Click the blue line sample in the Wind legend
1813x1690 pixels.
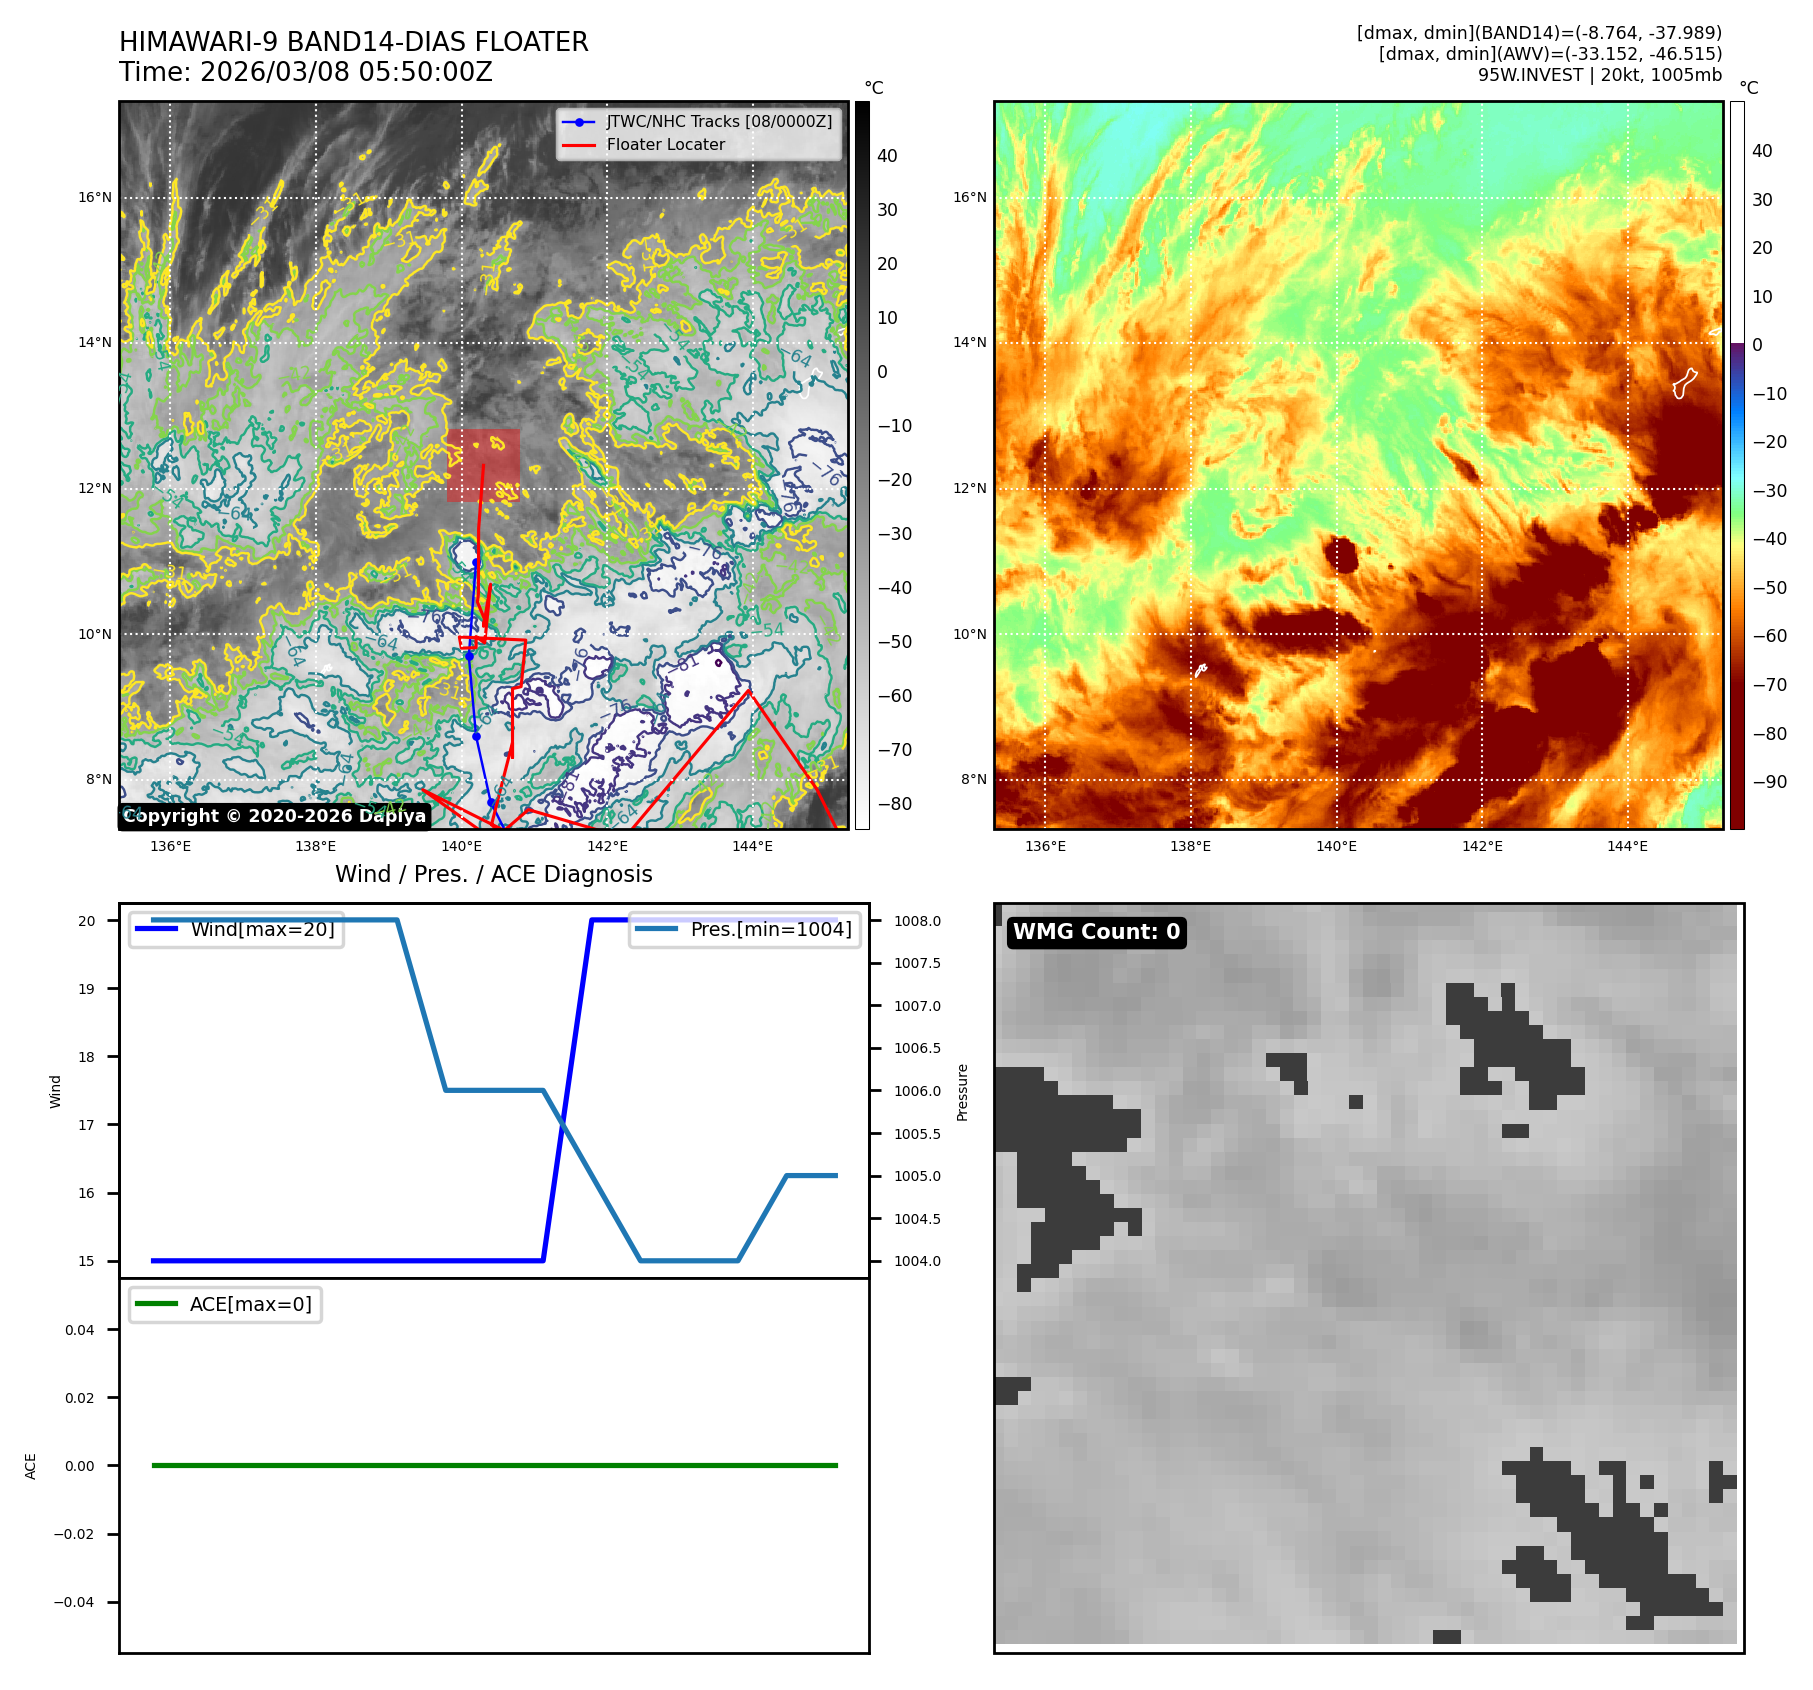(156, 929)
